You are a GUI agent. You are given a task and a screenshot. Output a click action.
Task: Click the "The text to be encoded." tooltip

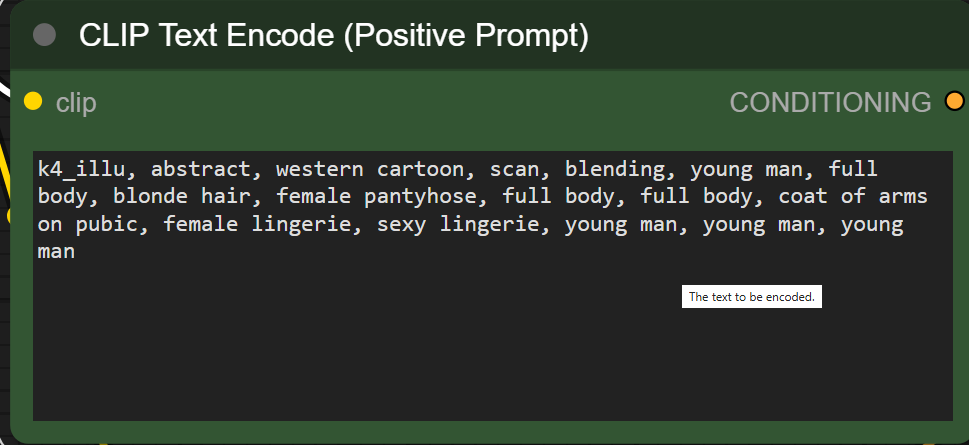pyautogui.click(x=752, y=297)
